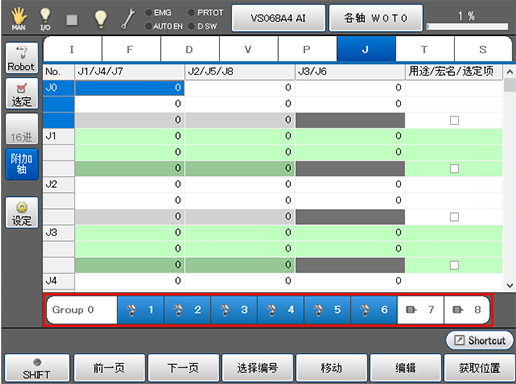Click the D SW indicator
Viewport: 516px width, 384px height.
pyautogui.click(x=202, y=26)
